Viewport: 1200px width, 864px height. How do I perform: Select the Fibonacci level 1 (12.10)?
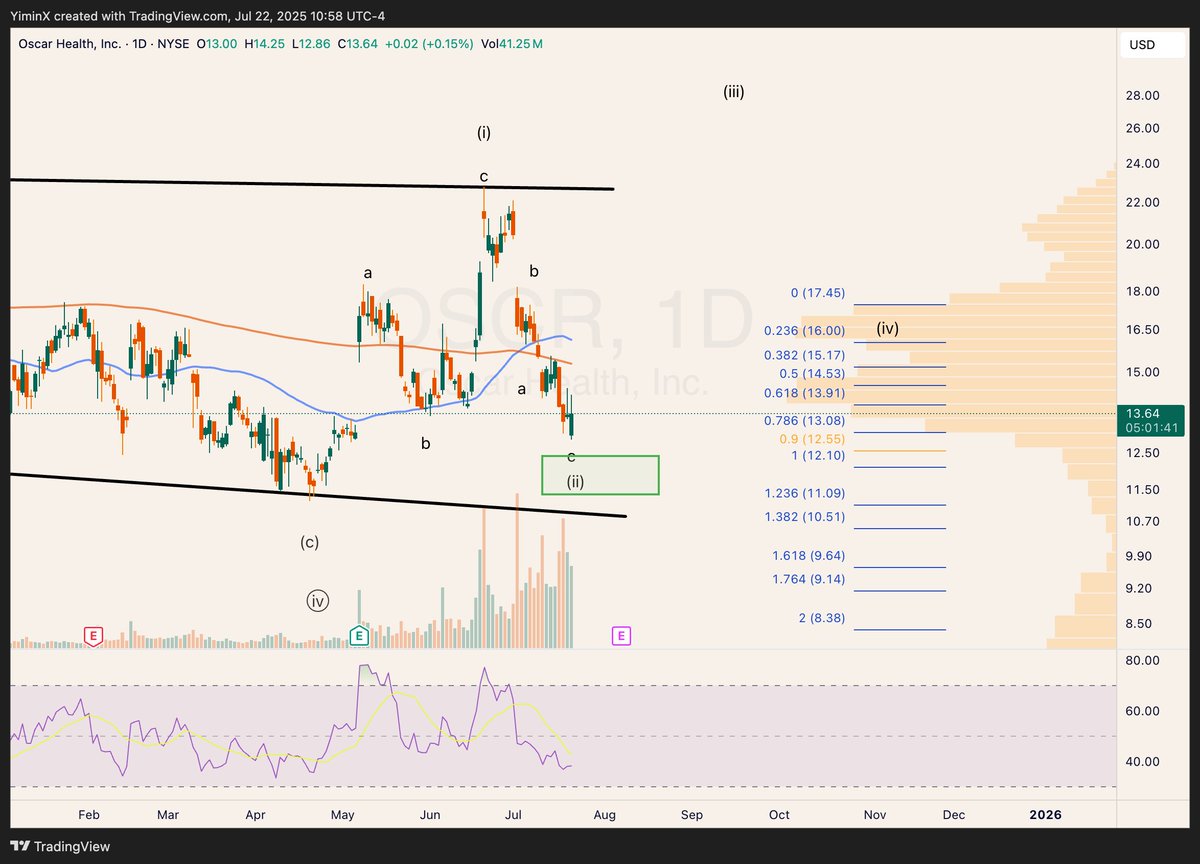pyautogui.click(x=819, y=456)
